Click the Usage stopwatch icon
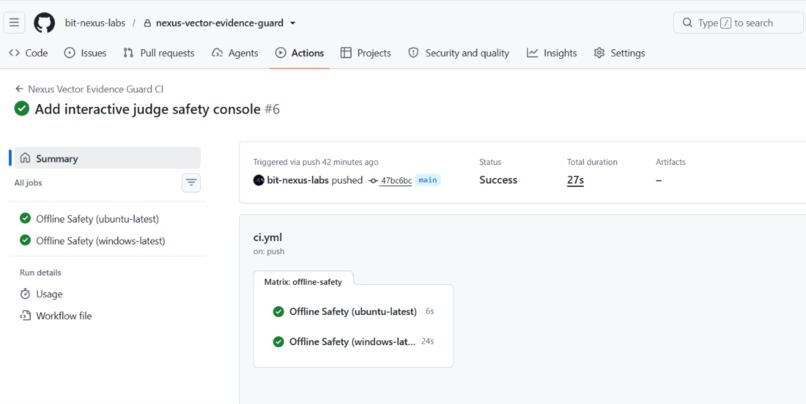The width and height of the screenshot is (806, 404). click(25, 294)
